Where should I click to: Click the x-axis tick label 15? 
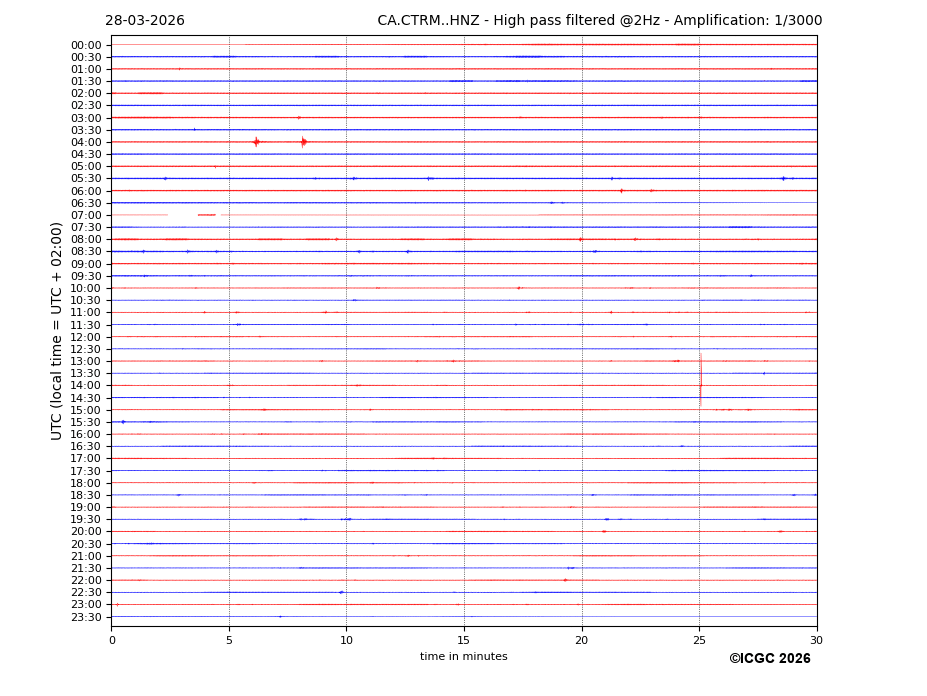click(464, 640)
